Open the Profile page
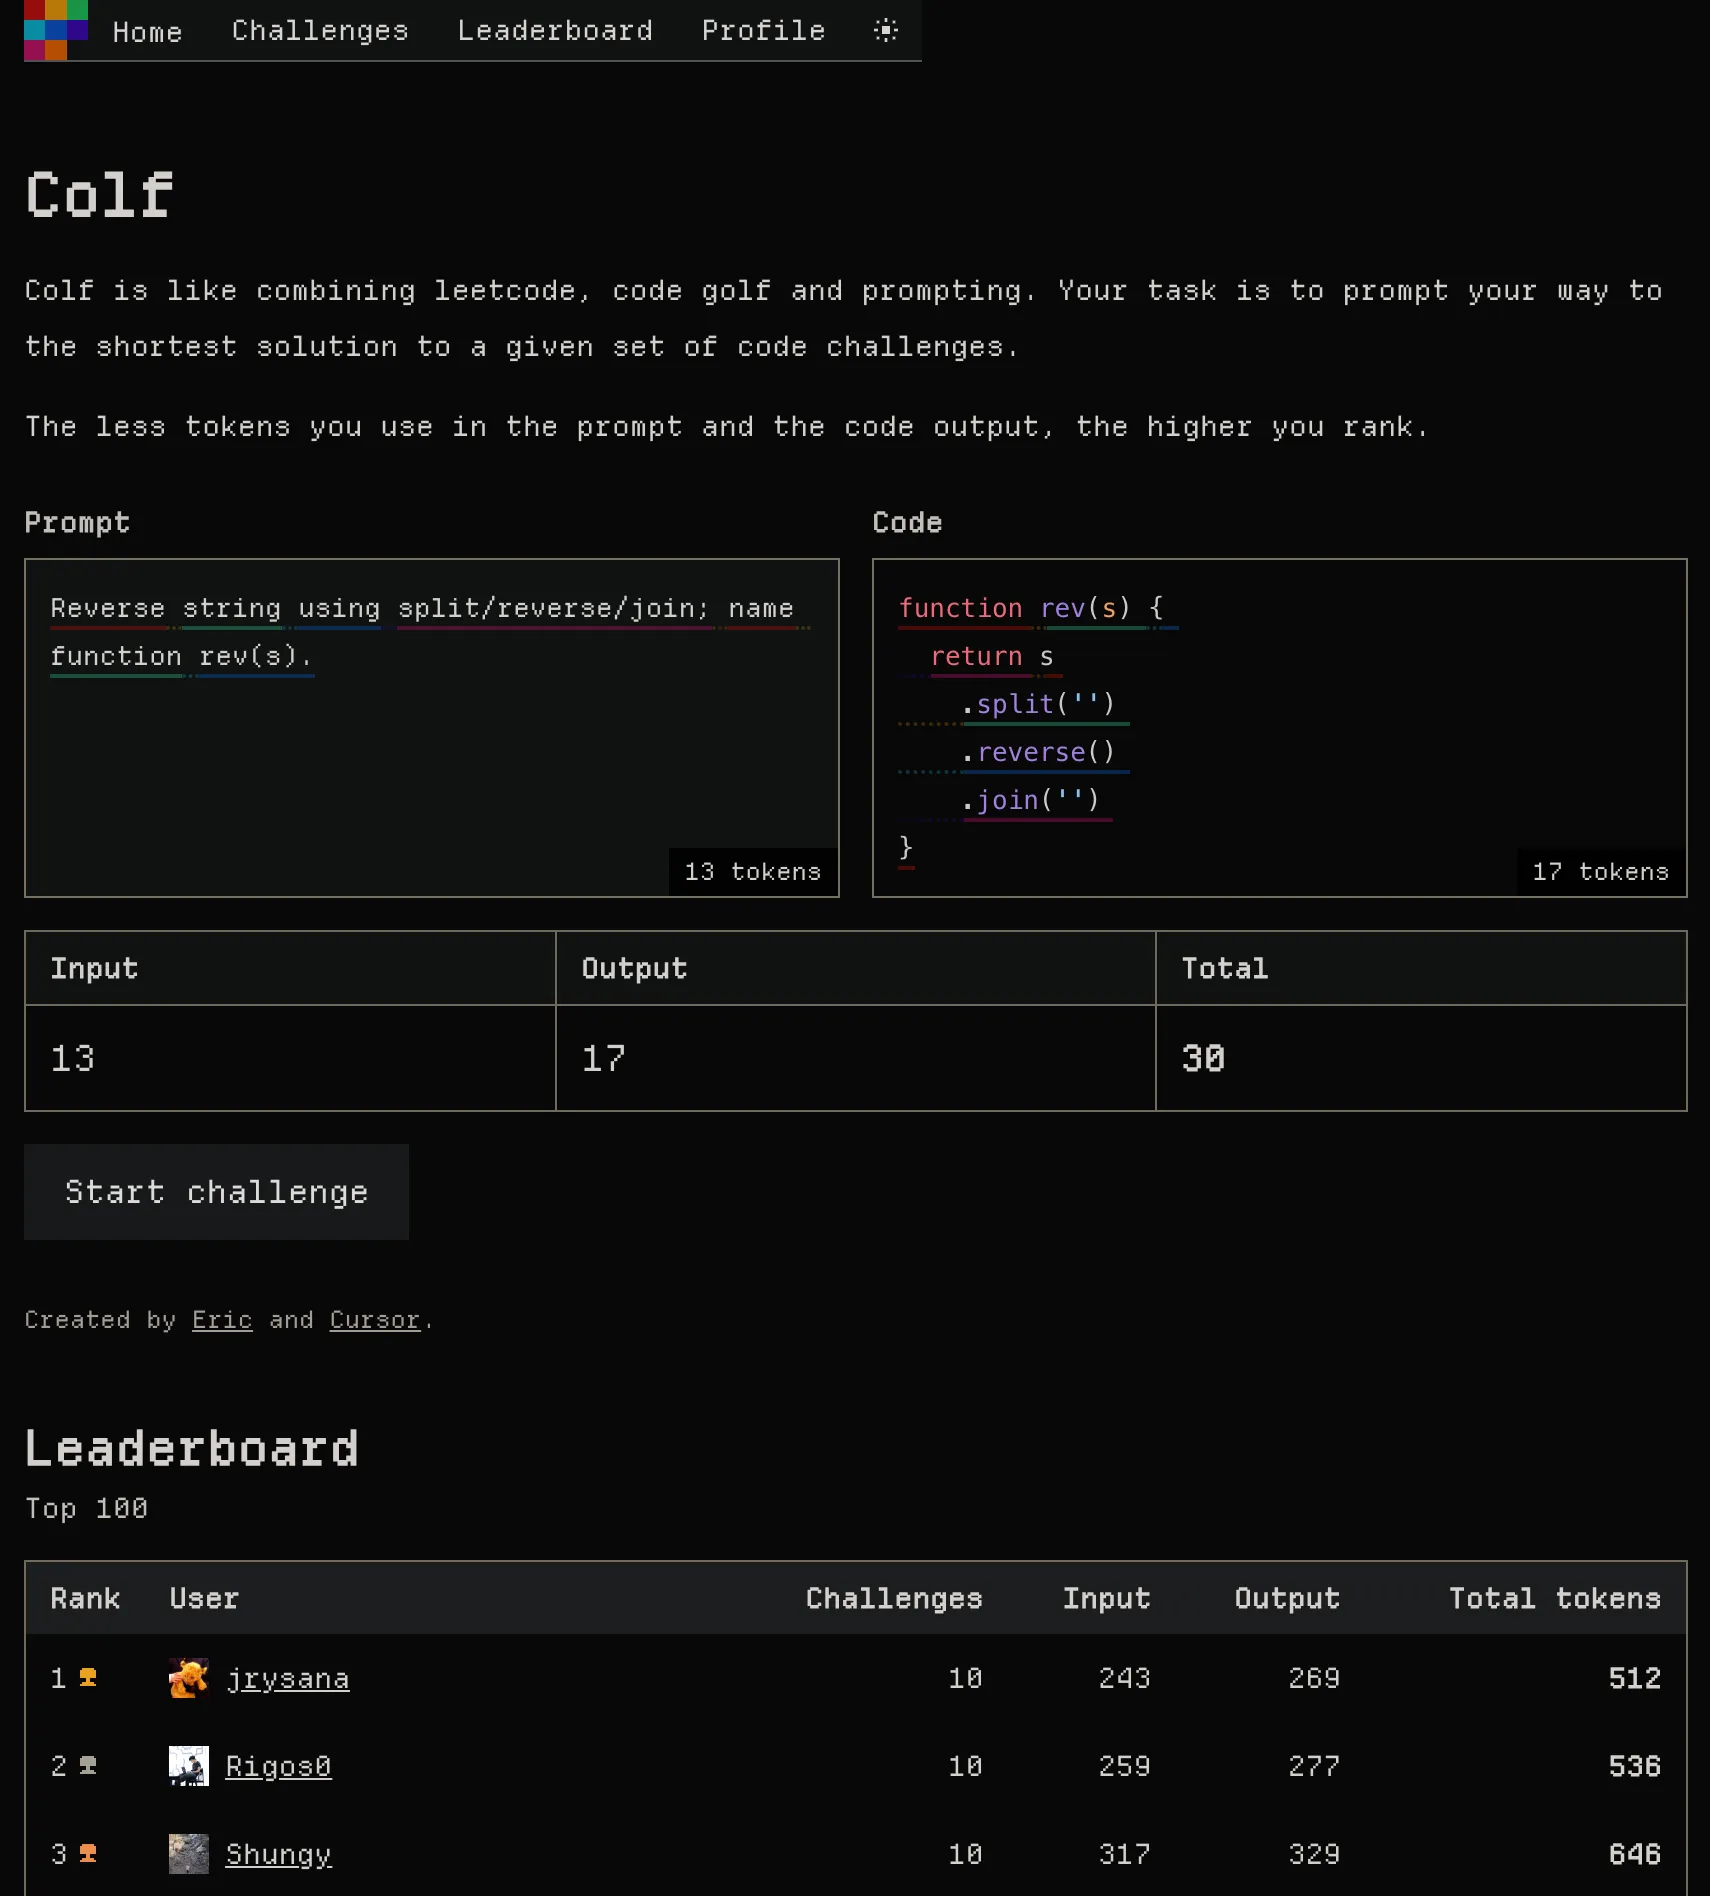This screenshot has width=1710, height=1896. click(x=763, y=31)
